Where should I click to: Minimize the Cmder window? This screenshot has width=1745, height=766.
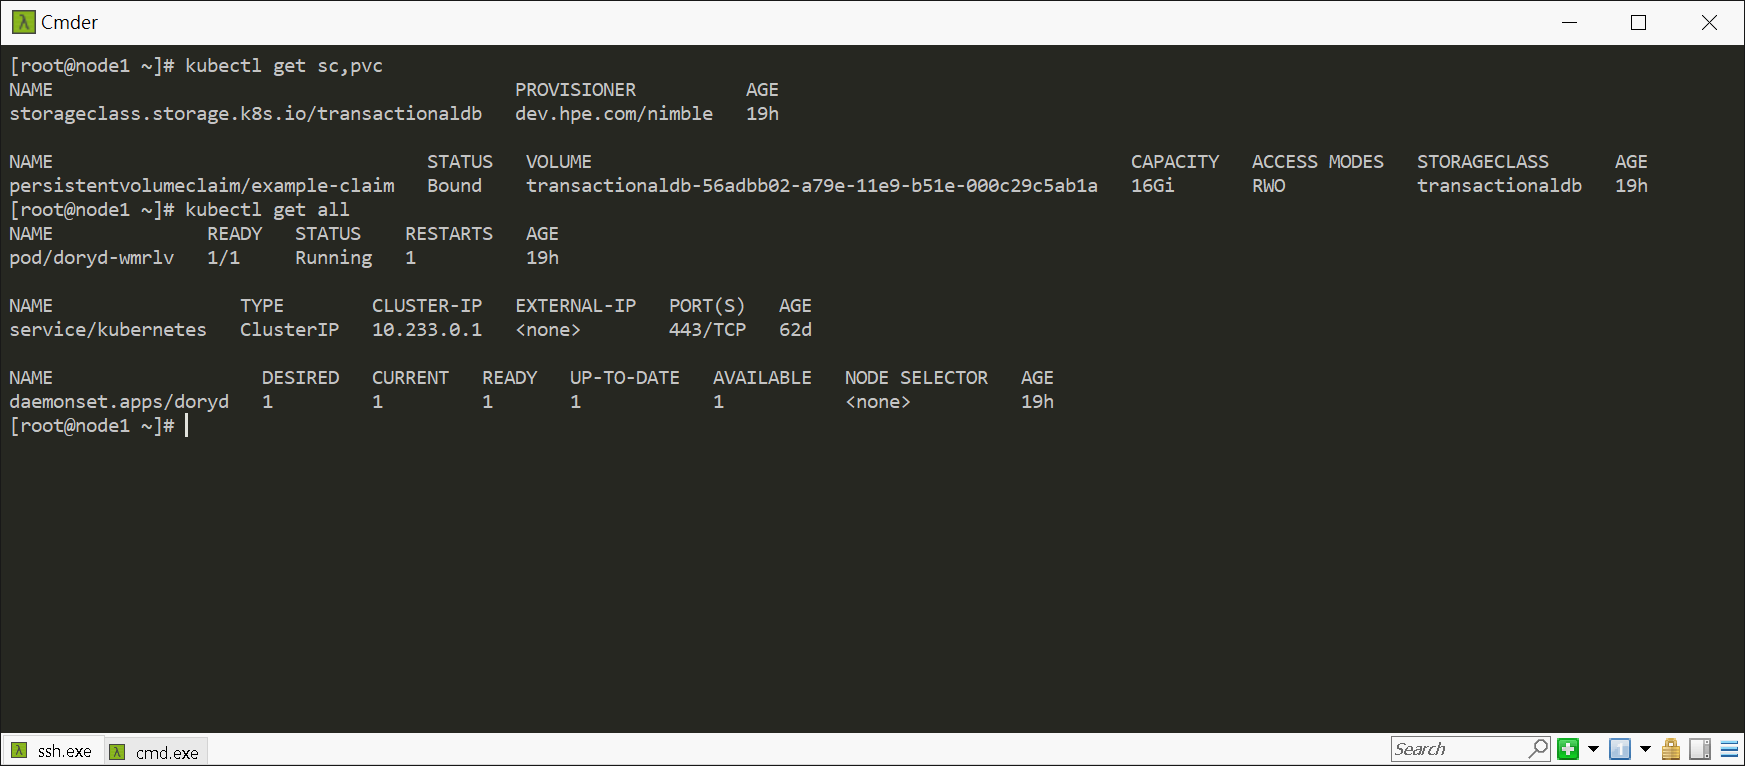click(1569, 22)
